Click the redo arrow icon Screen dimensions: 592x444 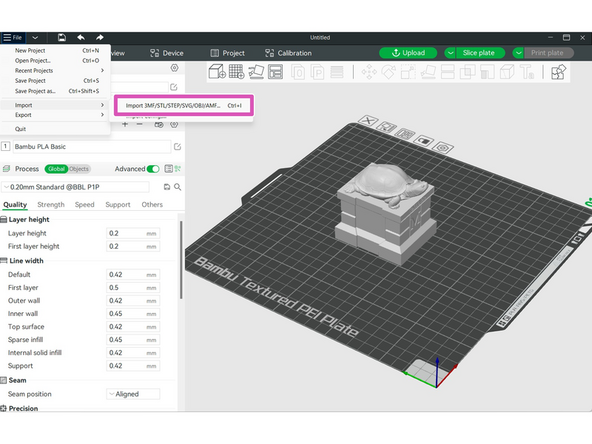point(100,37)
